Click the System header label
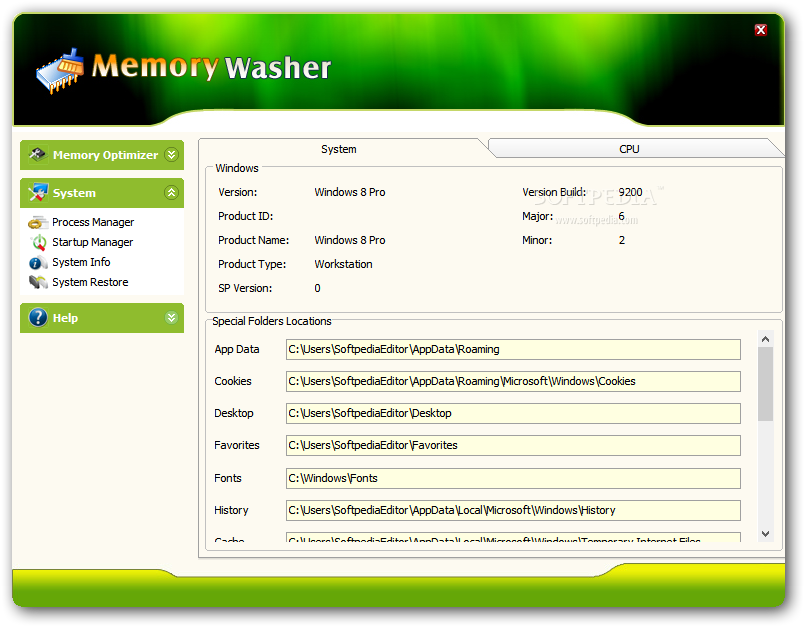 click(74, 193)
